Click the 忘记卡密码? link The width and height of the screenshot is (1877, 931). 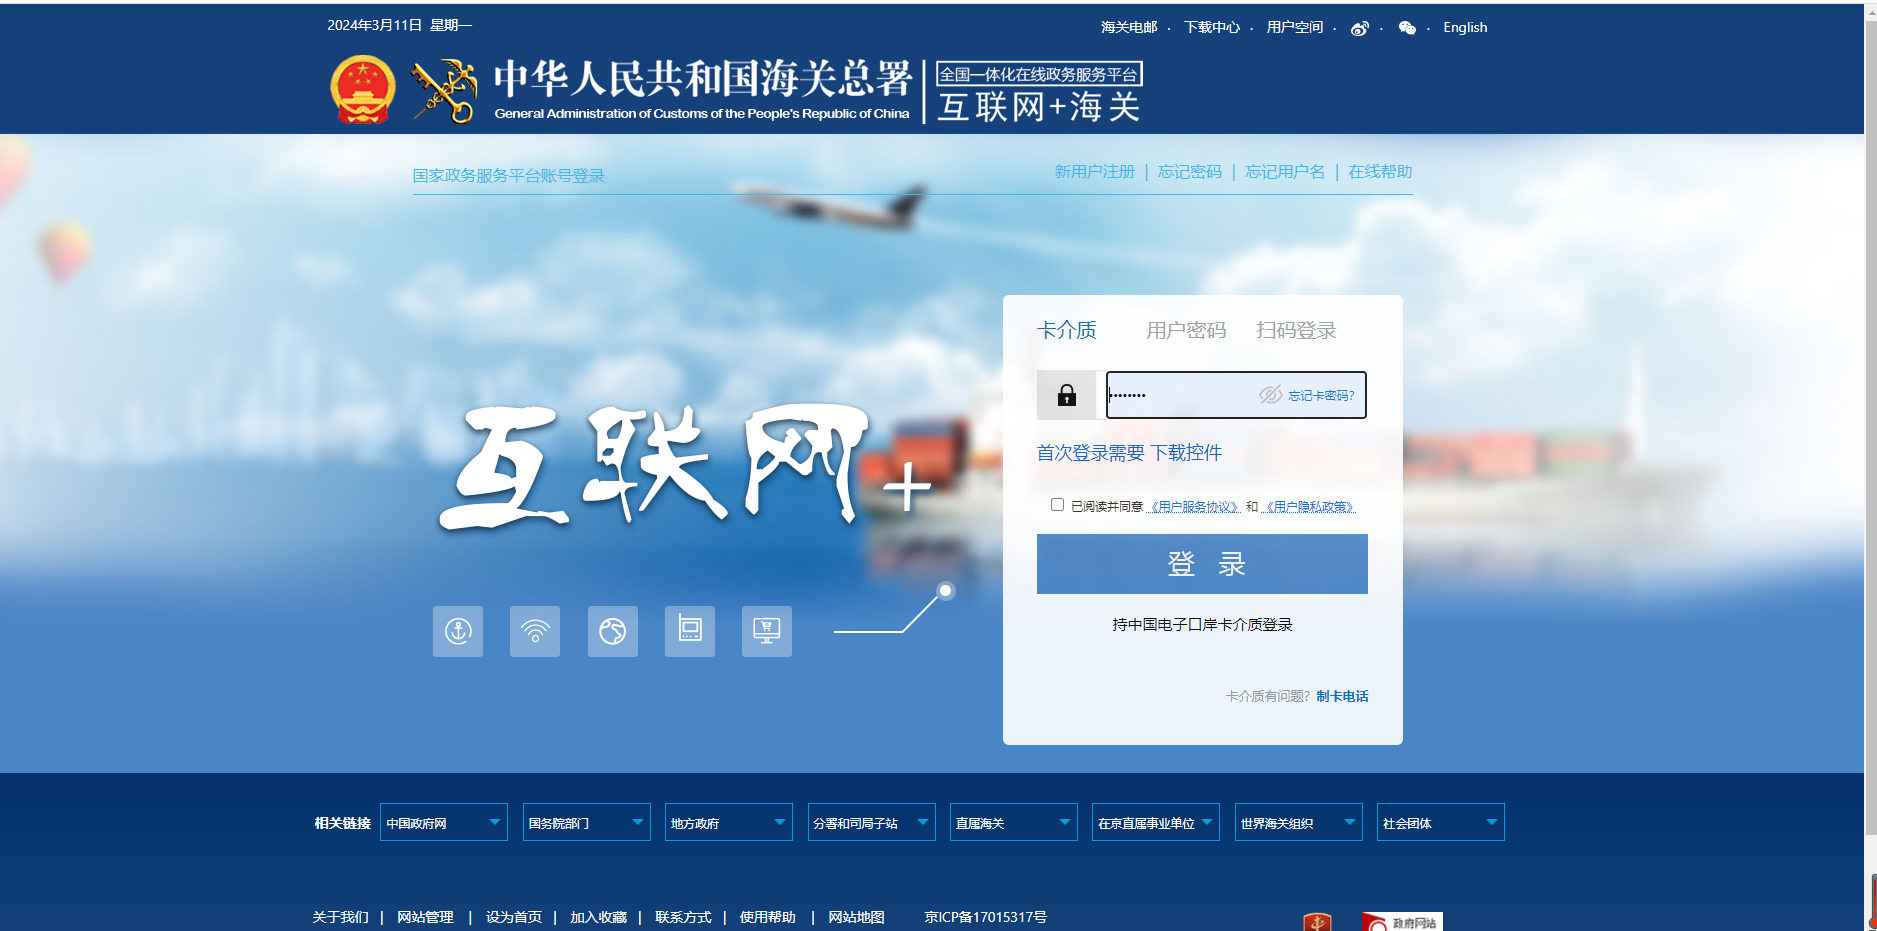[1321, 396]
